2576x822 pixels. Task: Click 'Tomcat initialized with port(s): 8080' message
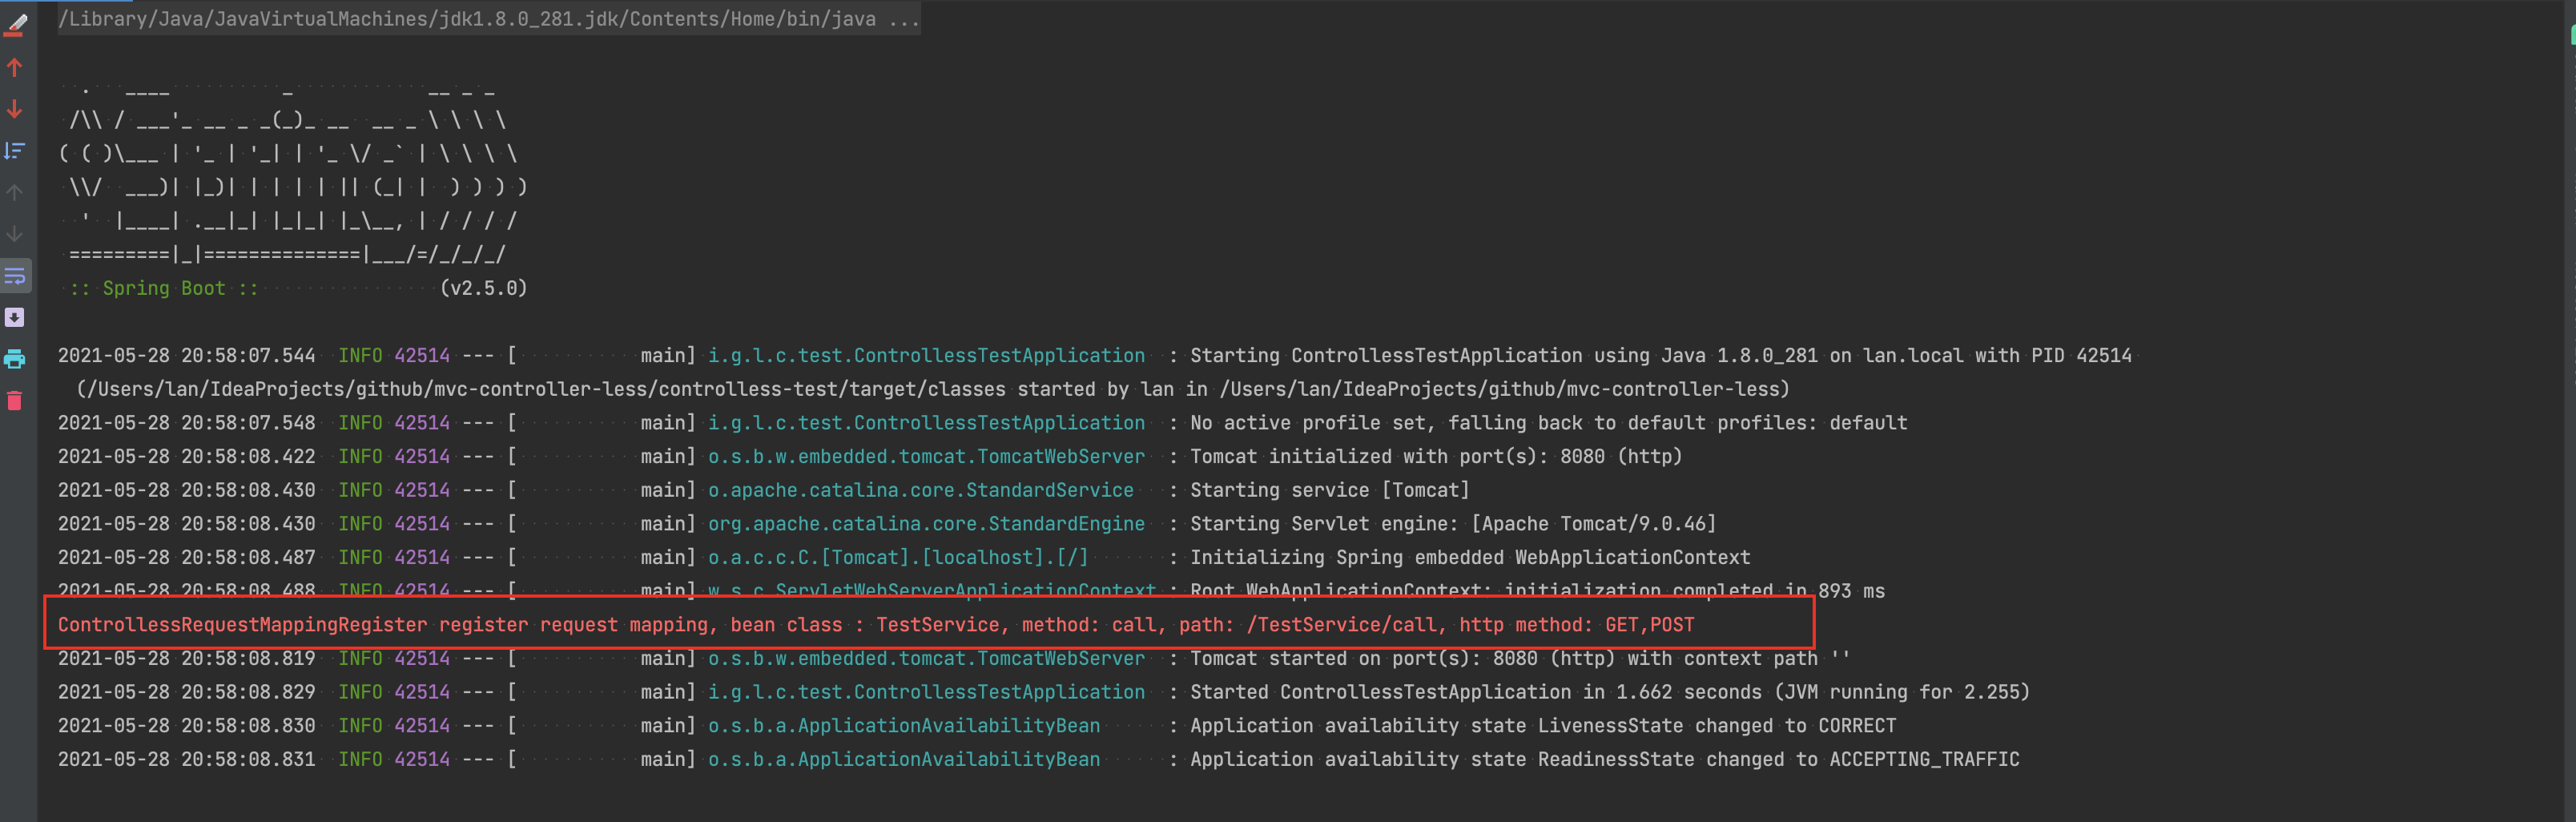click(x=1436, y=456)
